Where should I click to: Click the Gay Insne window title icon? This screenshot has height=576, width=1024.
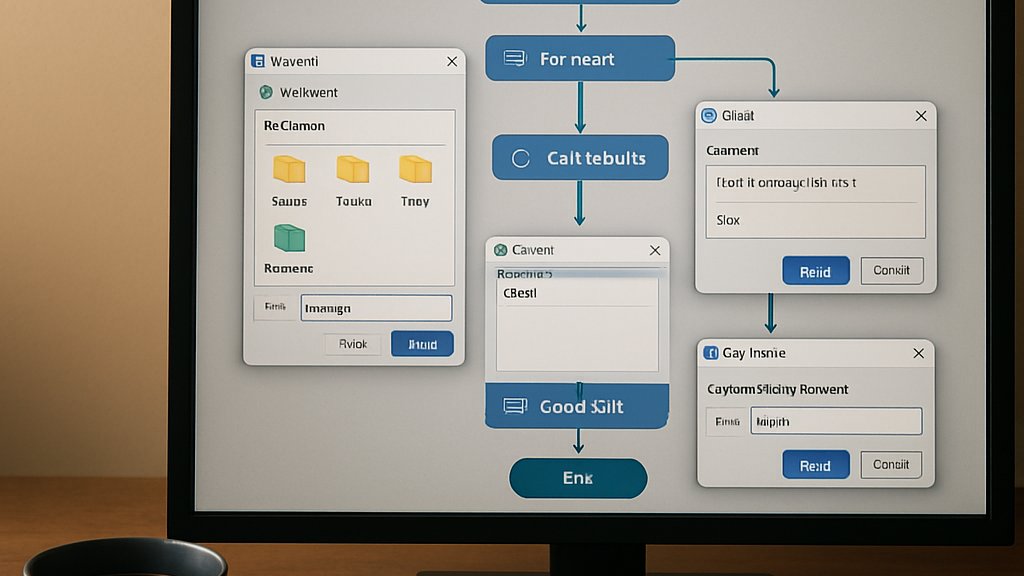[x=711, y=353]
